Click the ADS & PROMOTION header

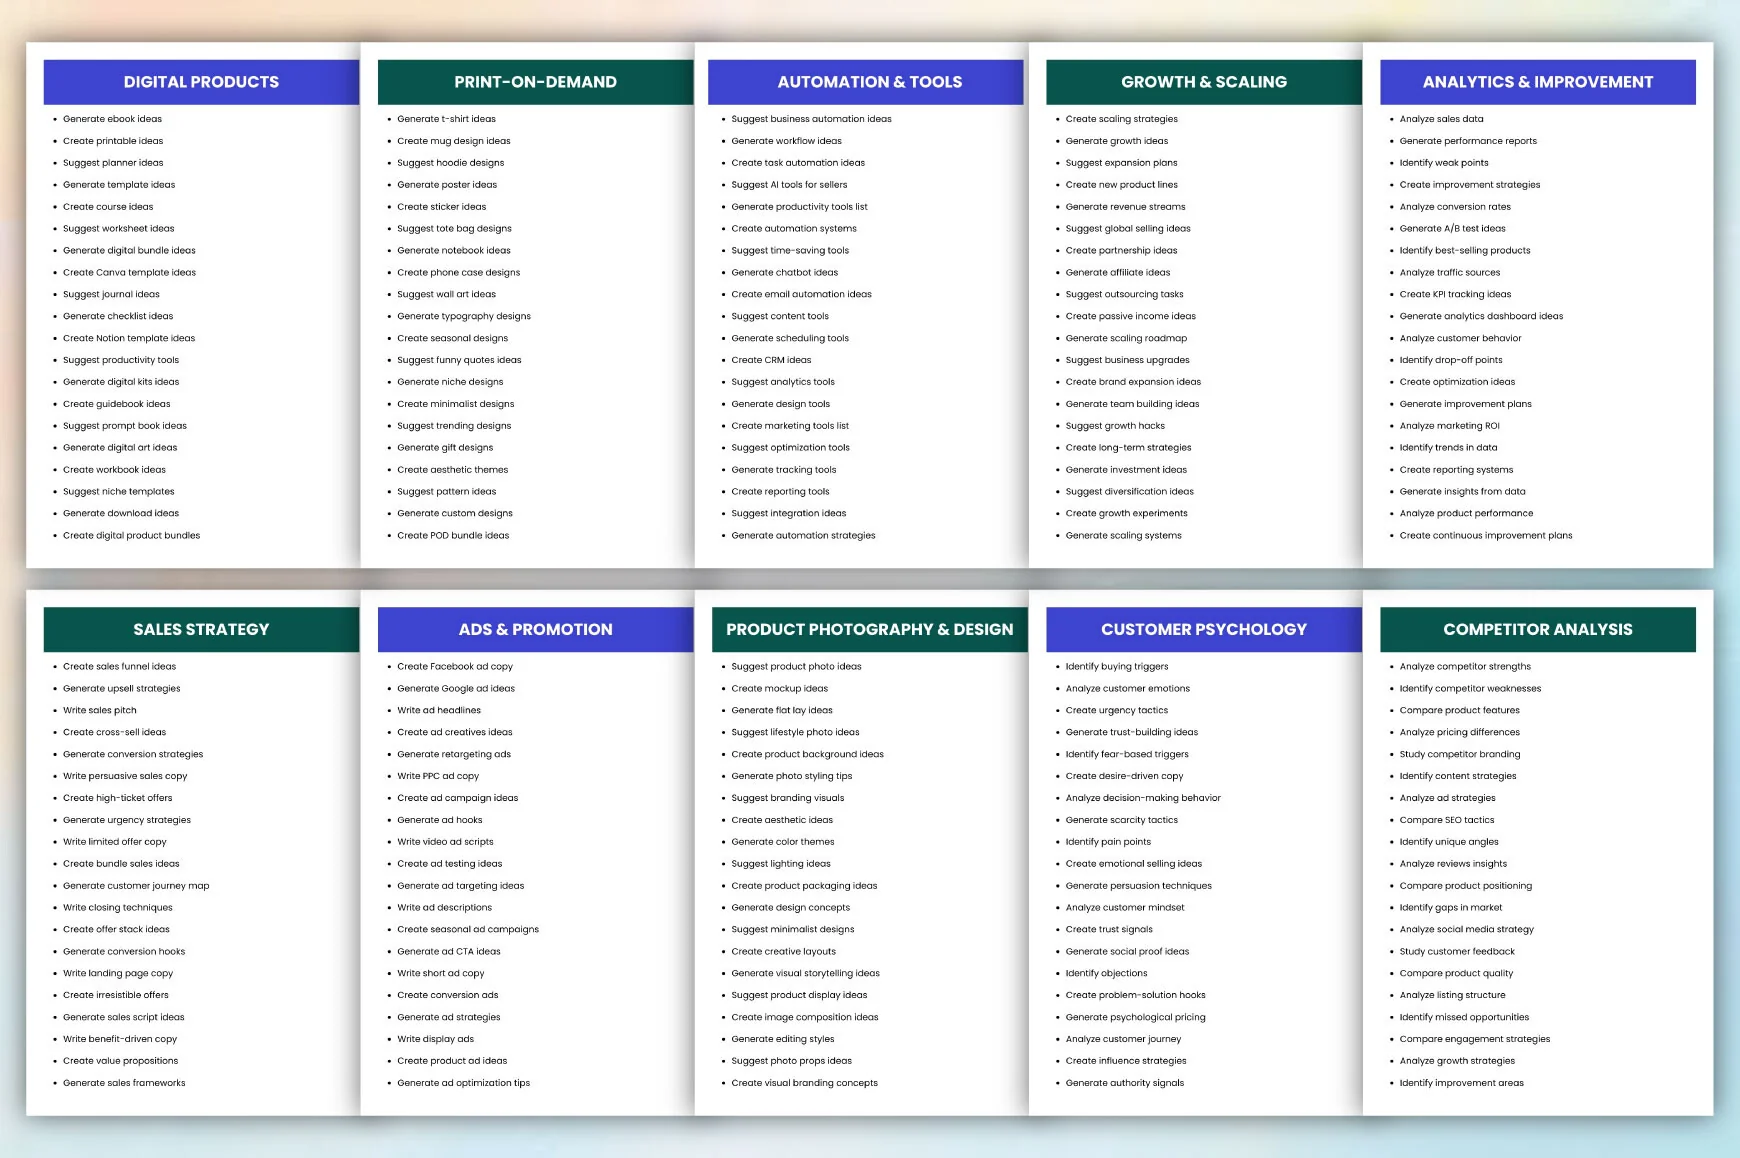click(535, 629)
